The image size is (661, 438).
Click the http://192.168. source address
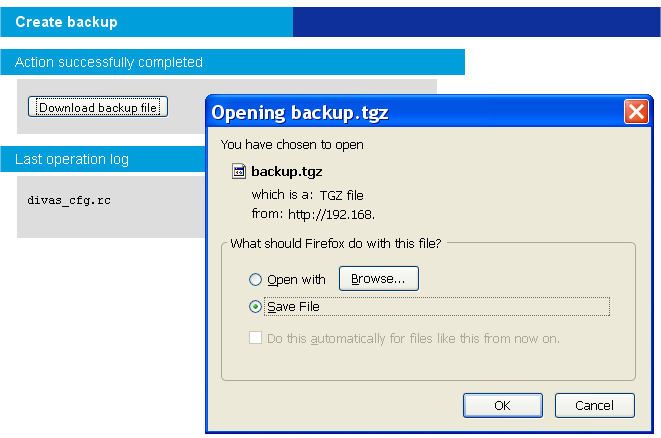click(x=334, y=214)
